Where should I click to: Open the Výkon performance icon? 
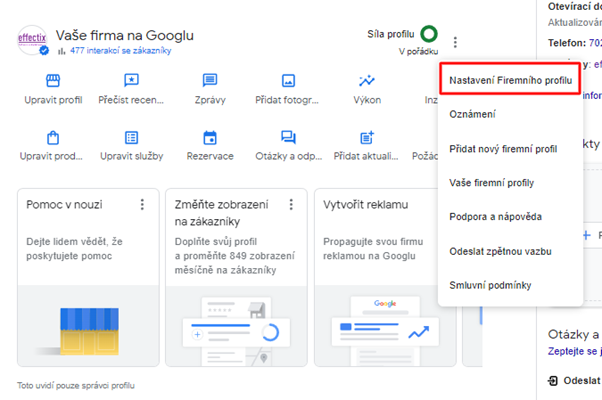click(x=367, y=81)
